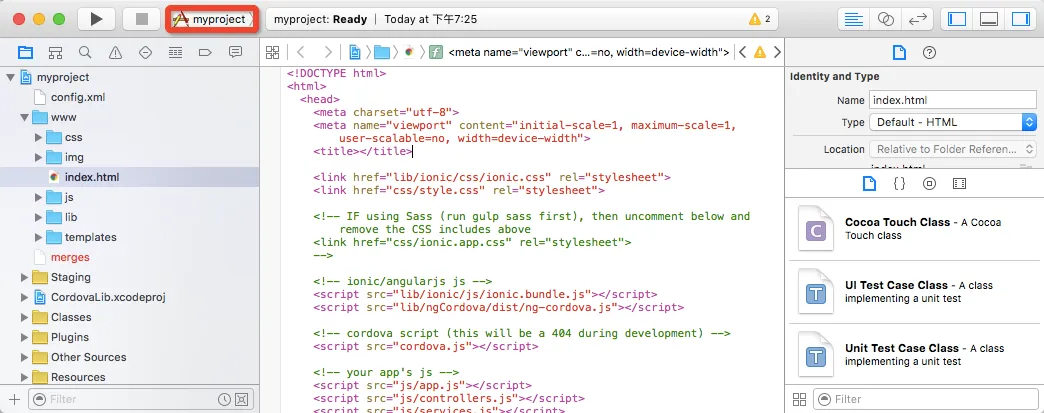1044x413 pixels.
Task: Show the File inspector
Action: click(899, 52)
